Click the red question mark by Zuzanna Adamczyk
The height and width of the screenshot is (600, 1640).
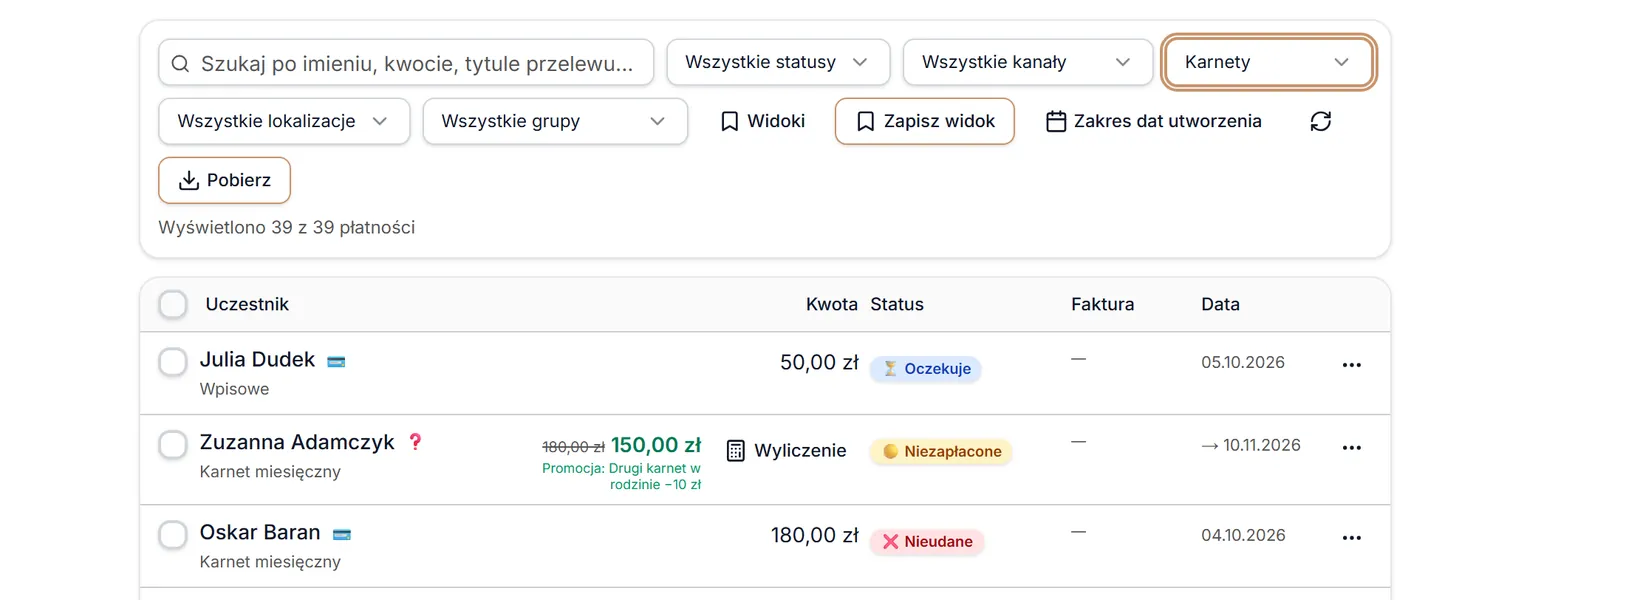(x=416, y=442)
